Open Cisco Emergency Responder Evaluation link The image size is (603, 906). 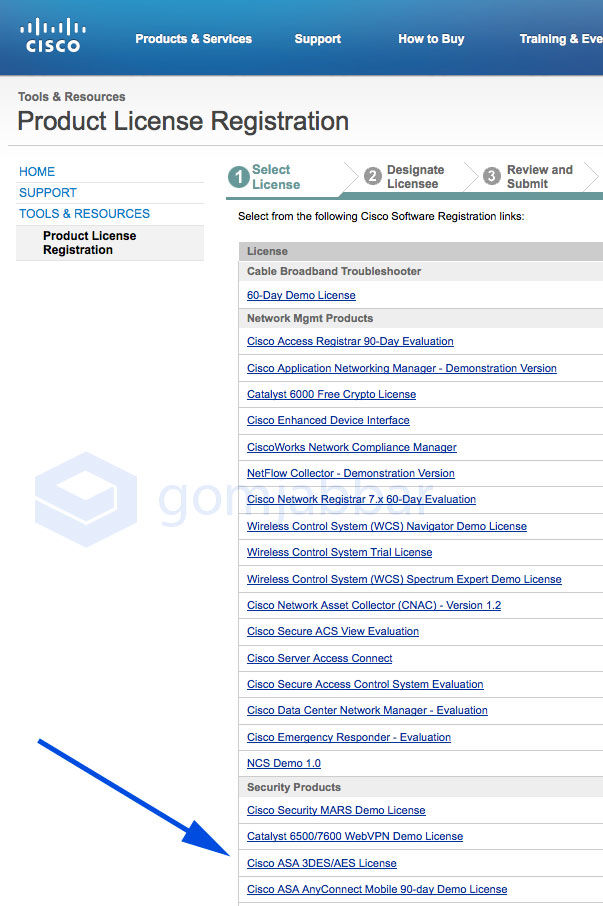click(x=349, y=737)
